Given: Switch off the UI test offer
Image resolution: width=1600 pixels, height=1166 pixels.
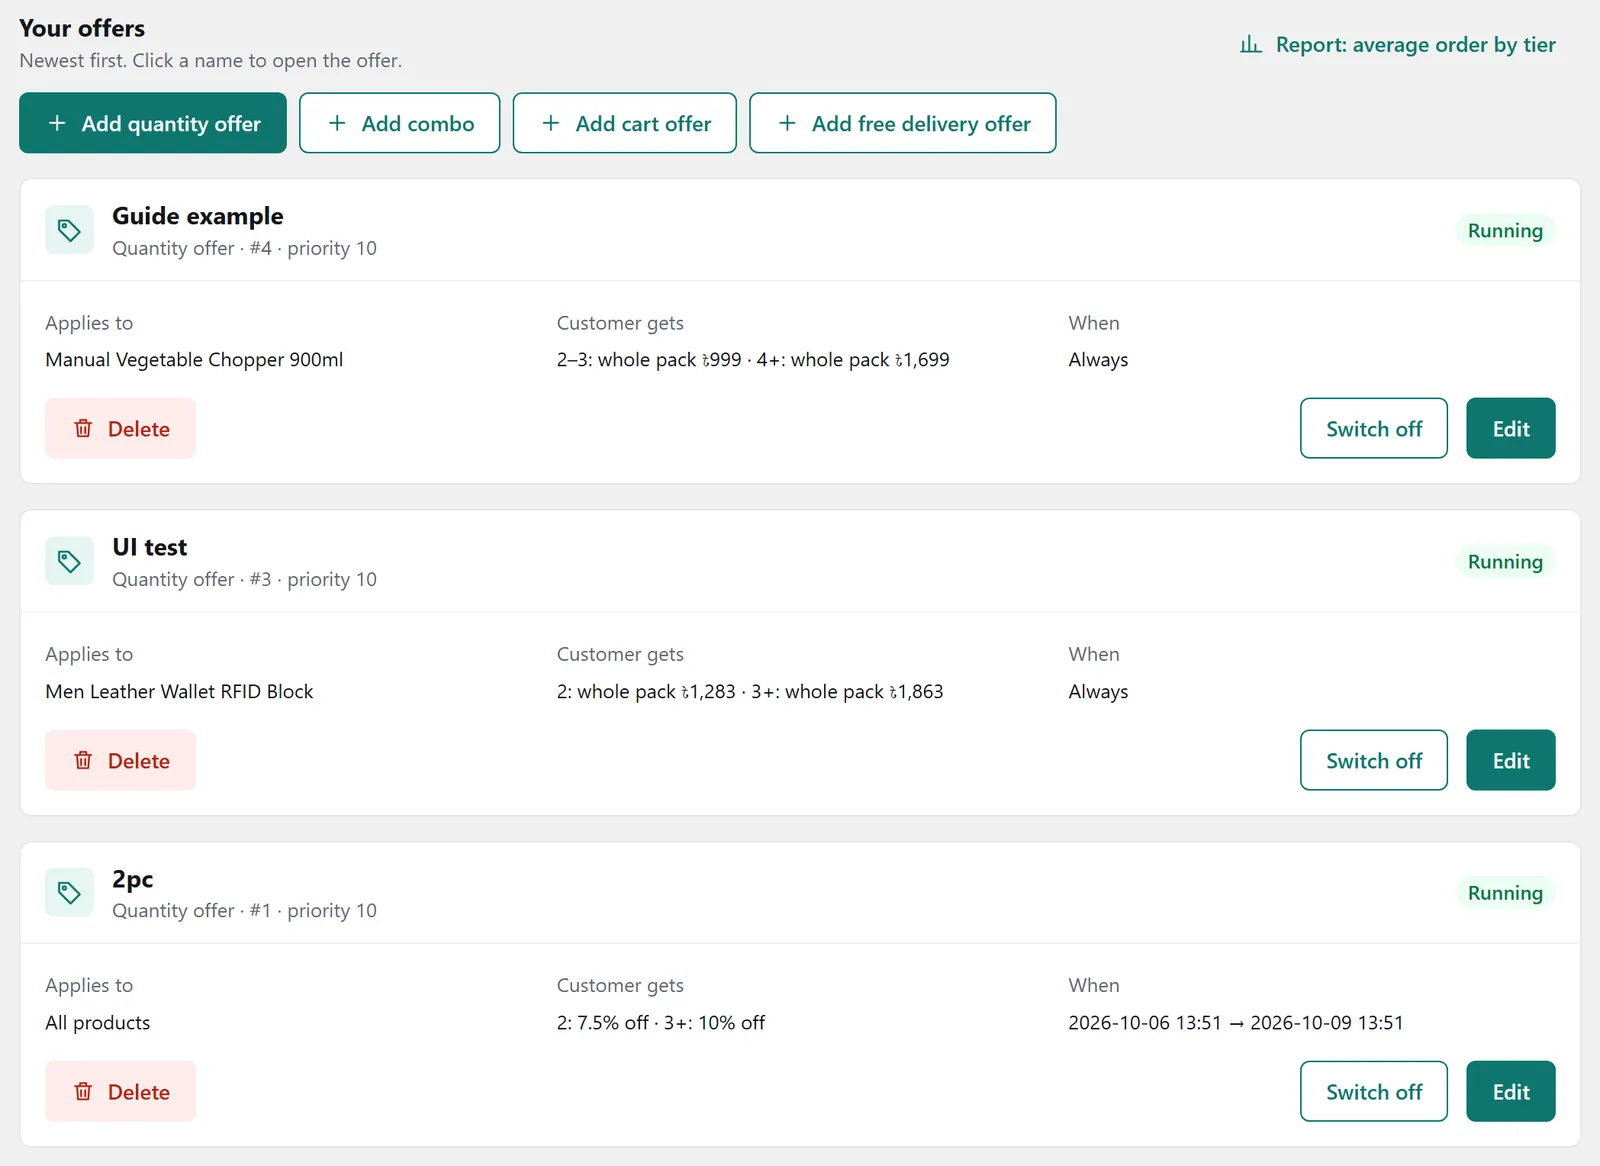Looking at the screenshot, I should (x=1374, y=761).
